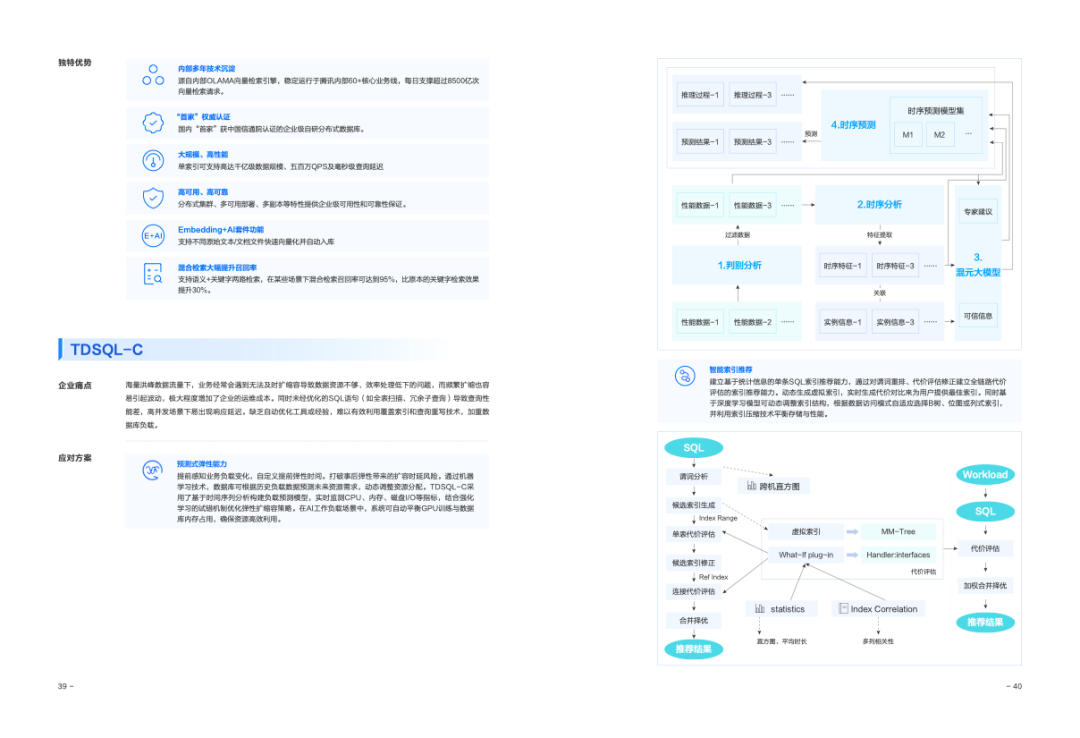Click the 2.时序分析 block
Viewport: 1080px width, 738px height.
(880, 205)
